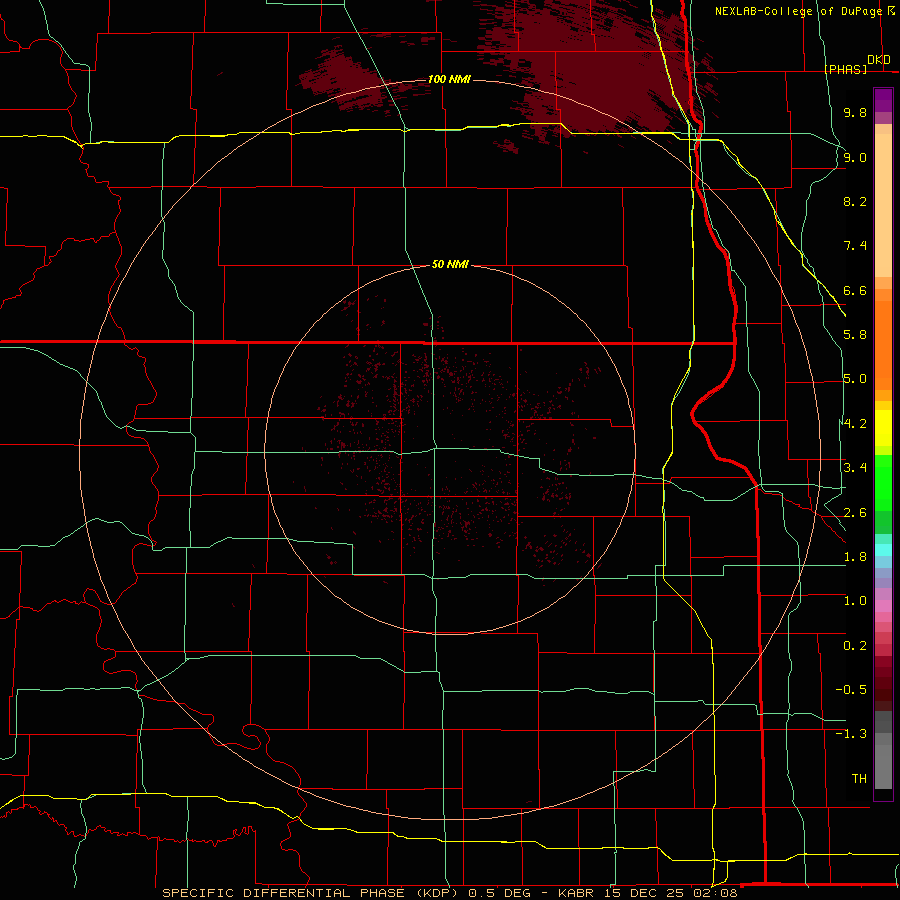Click the 6.6 legend value
Screen dimensions: 900x900
[x=855, y=290]
